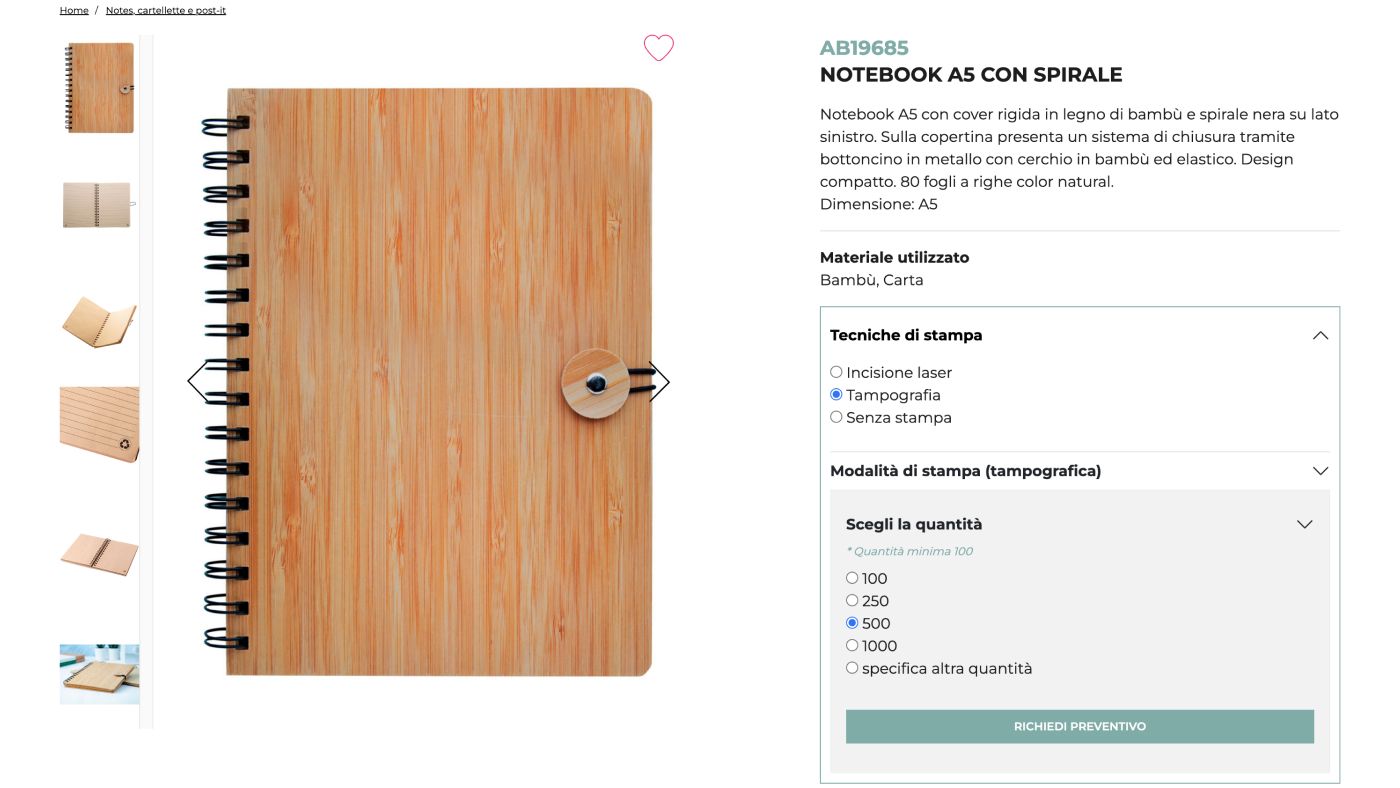Show next product image with right arrow
Image resolution: width=1400 pixels, height=788 pixels.
click(x=659, y=382)
